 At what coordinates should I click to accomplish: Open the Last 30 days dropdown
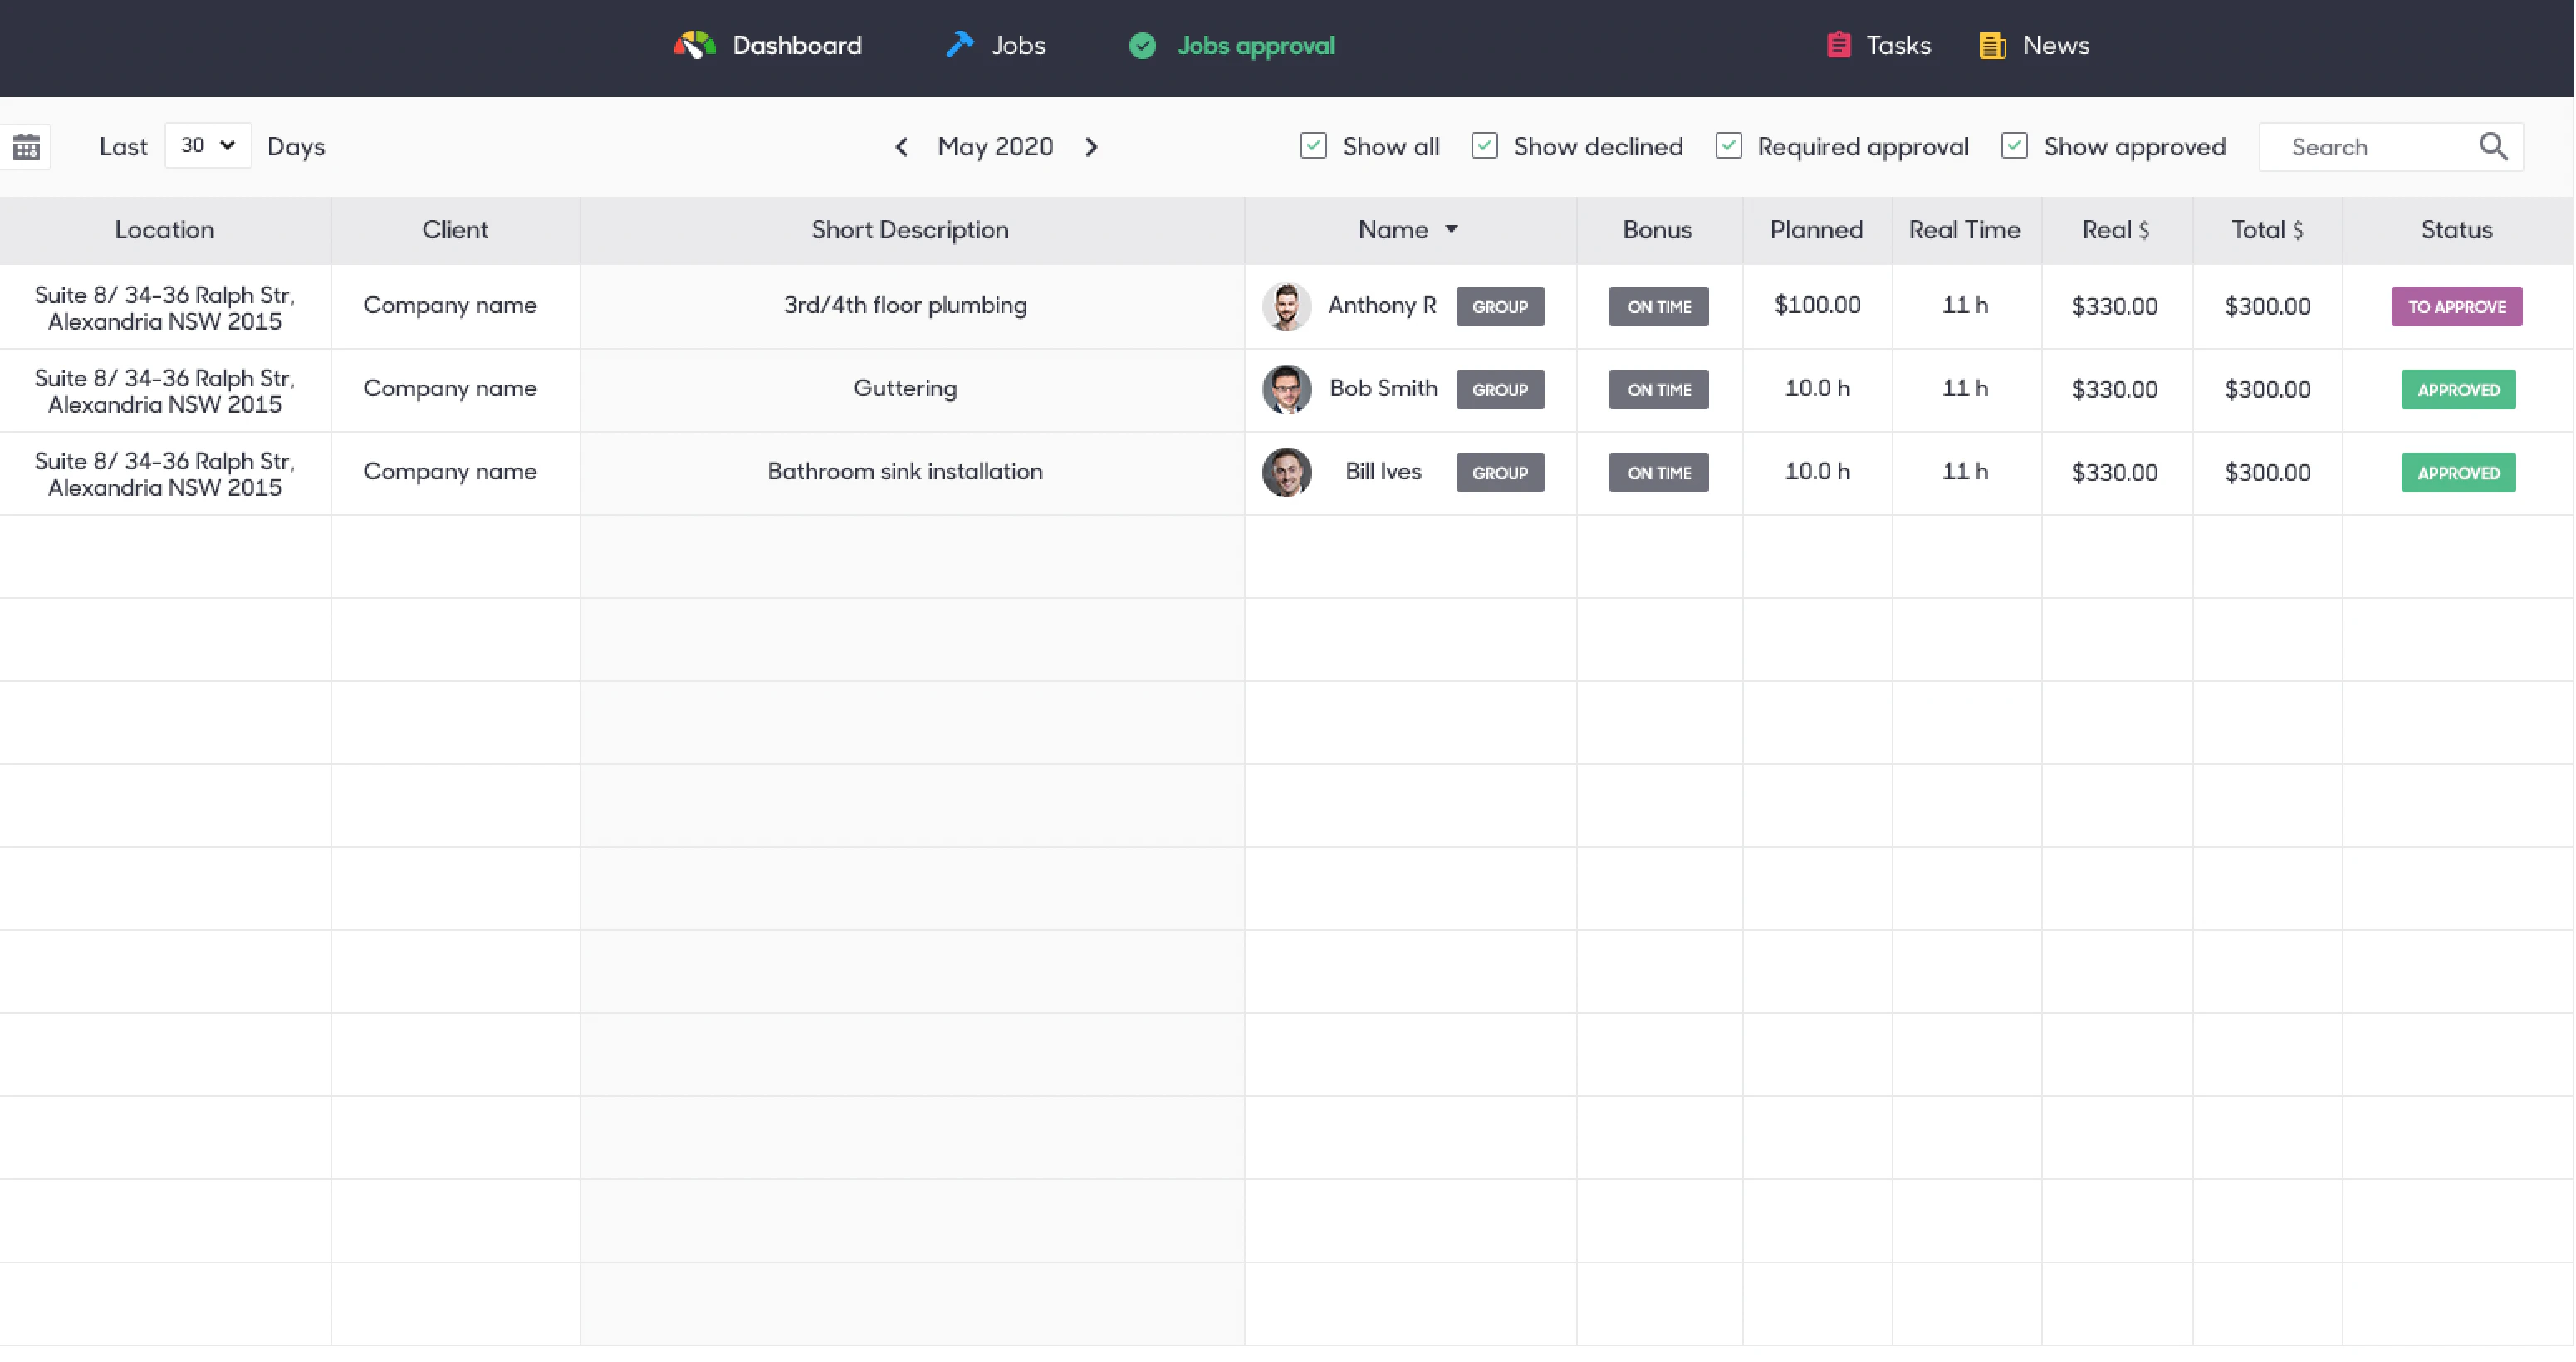click(x=207, y=145)
